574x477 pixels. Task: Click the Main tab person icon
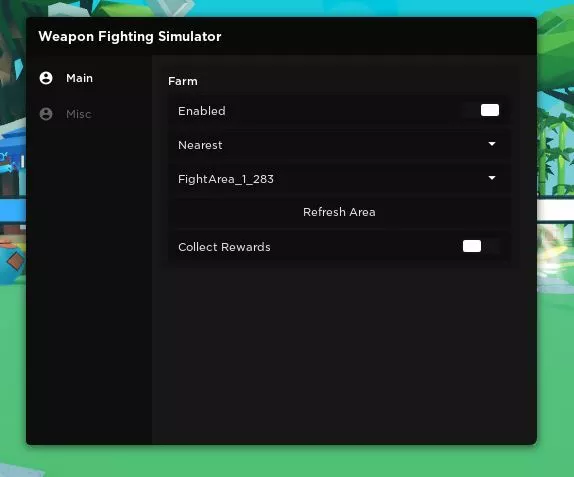46,78
